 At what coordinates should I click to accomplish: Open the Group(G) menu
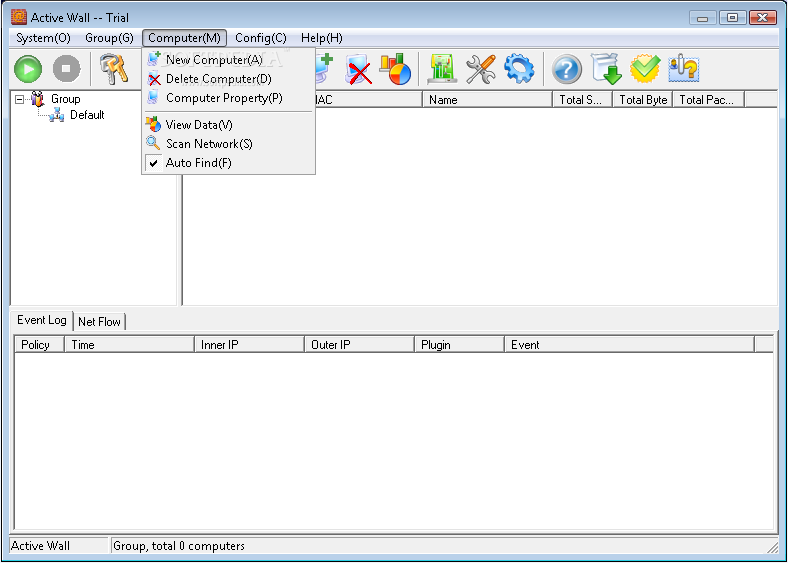point(109,38)
